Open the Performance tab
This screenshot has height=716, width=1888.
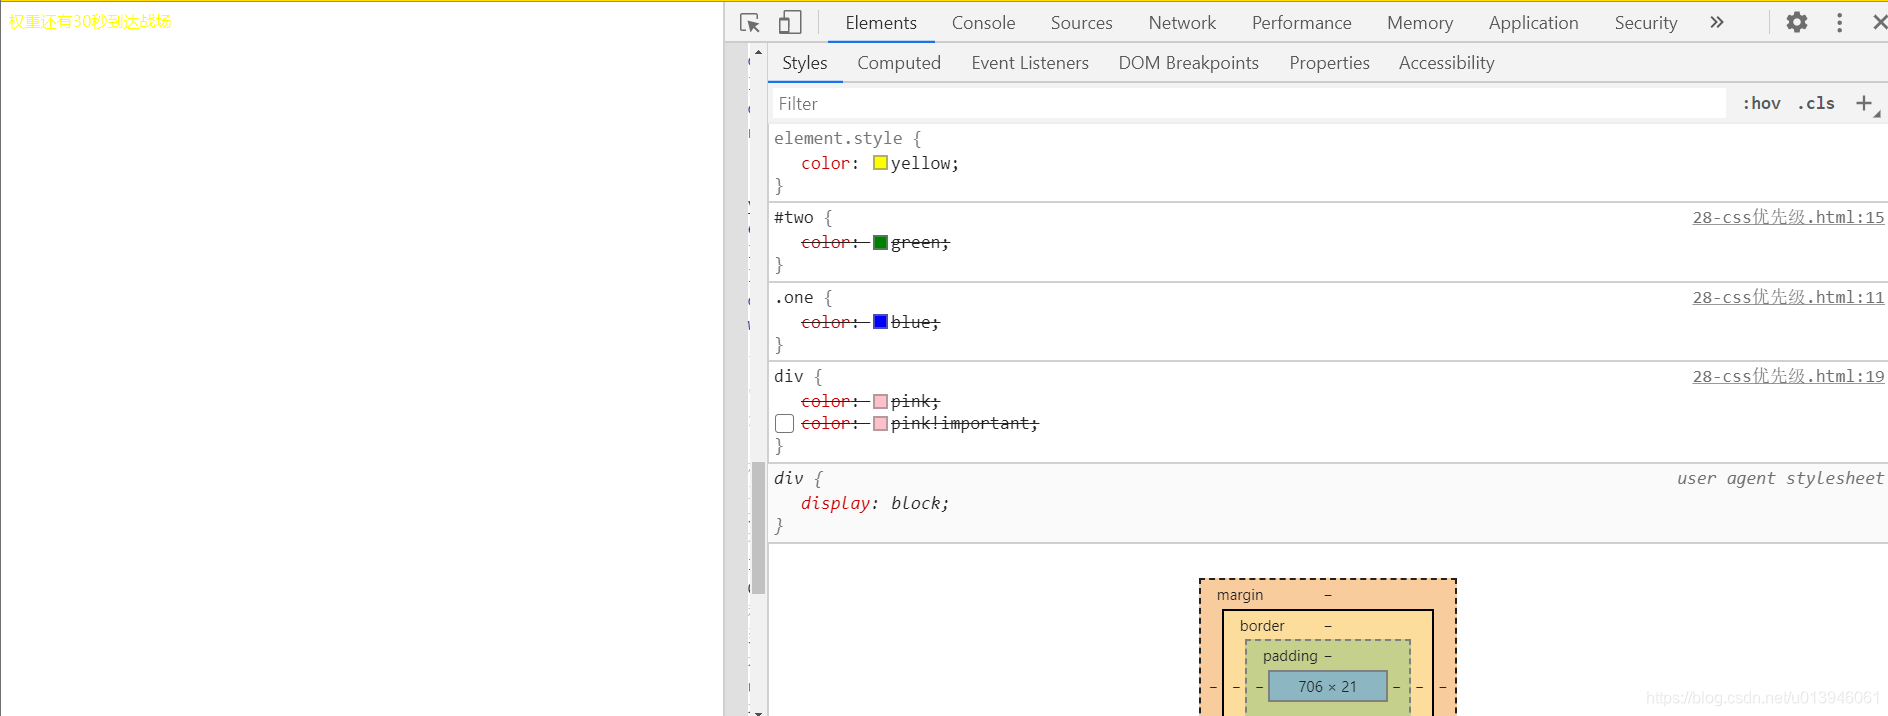[x=1301, y=22]
